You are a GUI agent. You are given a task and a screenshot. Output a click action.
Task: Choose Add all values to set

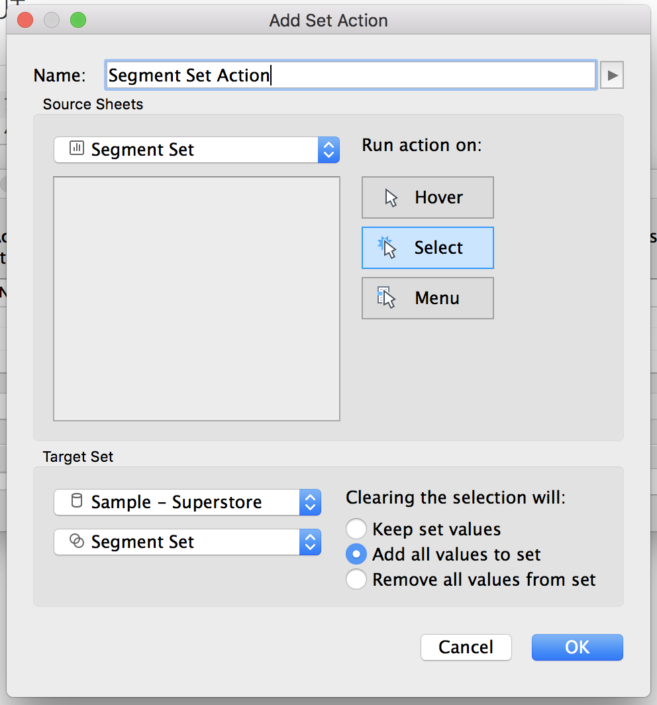click(356, 554)
